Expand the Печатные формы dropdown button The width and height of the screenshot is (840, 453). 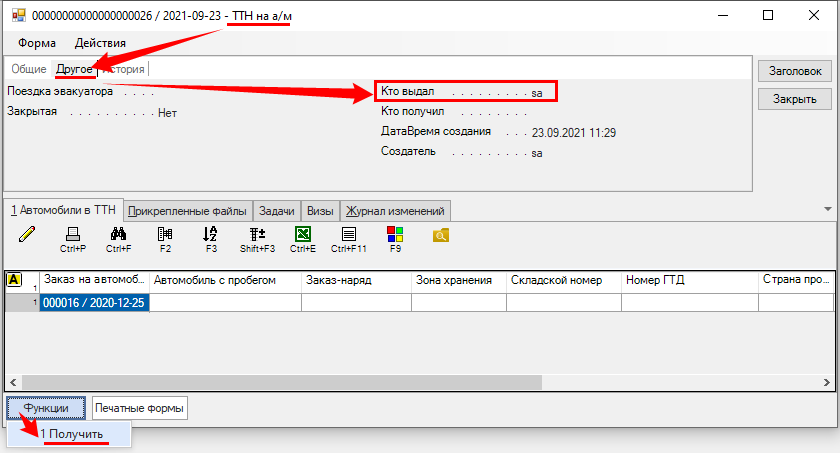(x=140, y=408)
